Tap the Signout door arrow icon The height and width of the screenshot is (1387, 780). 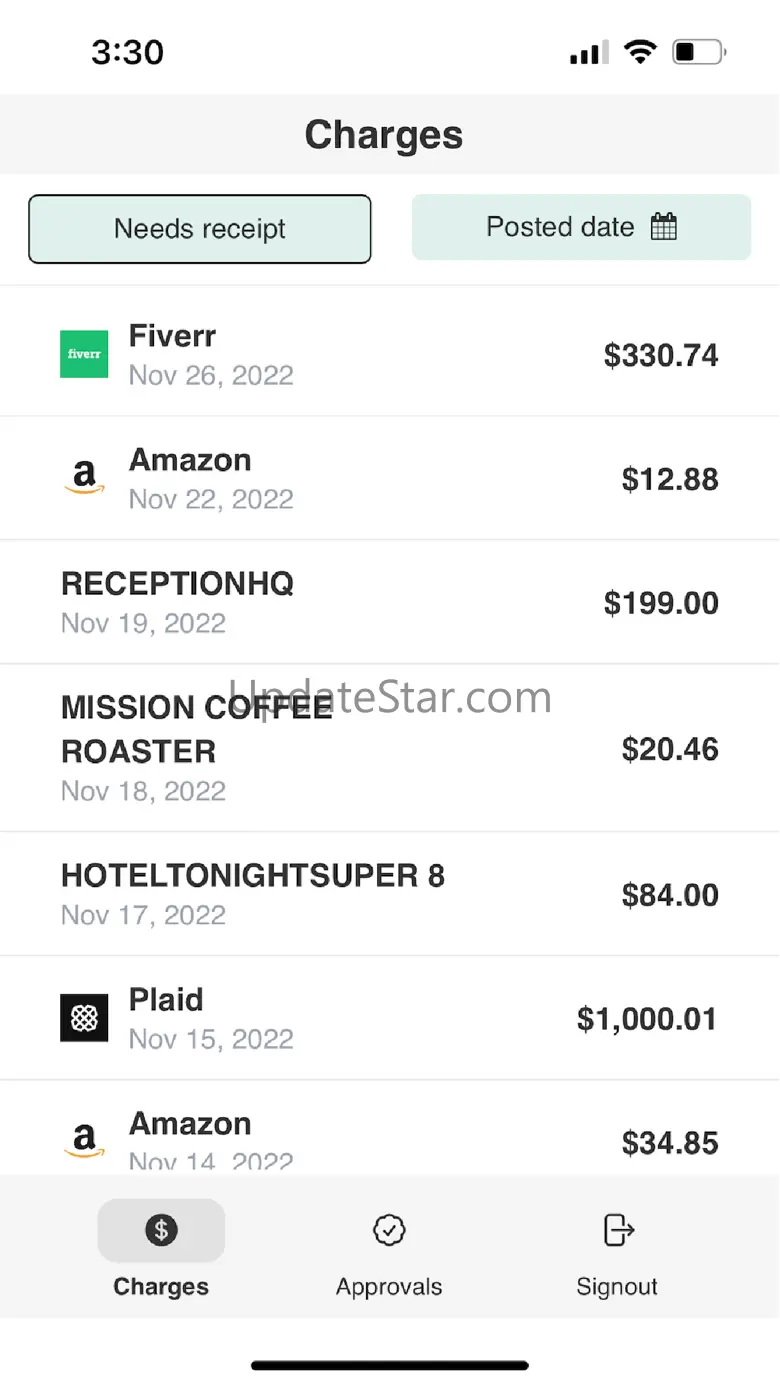tap(618, 1230)
